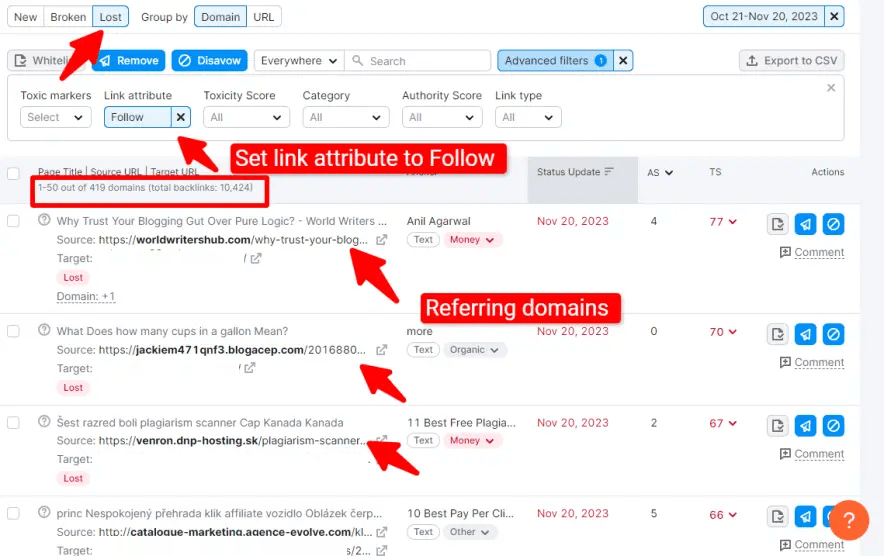Viewport: 884px width, 556px height.
Task: Clear the Oct 21-Nov 20 date range
Action: [835, 16]
